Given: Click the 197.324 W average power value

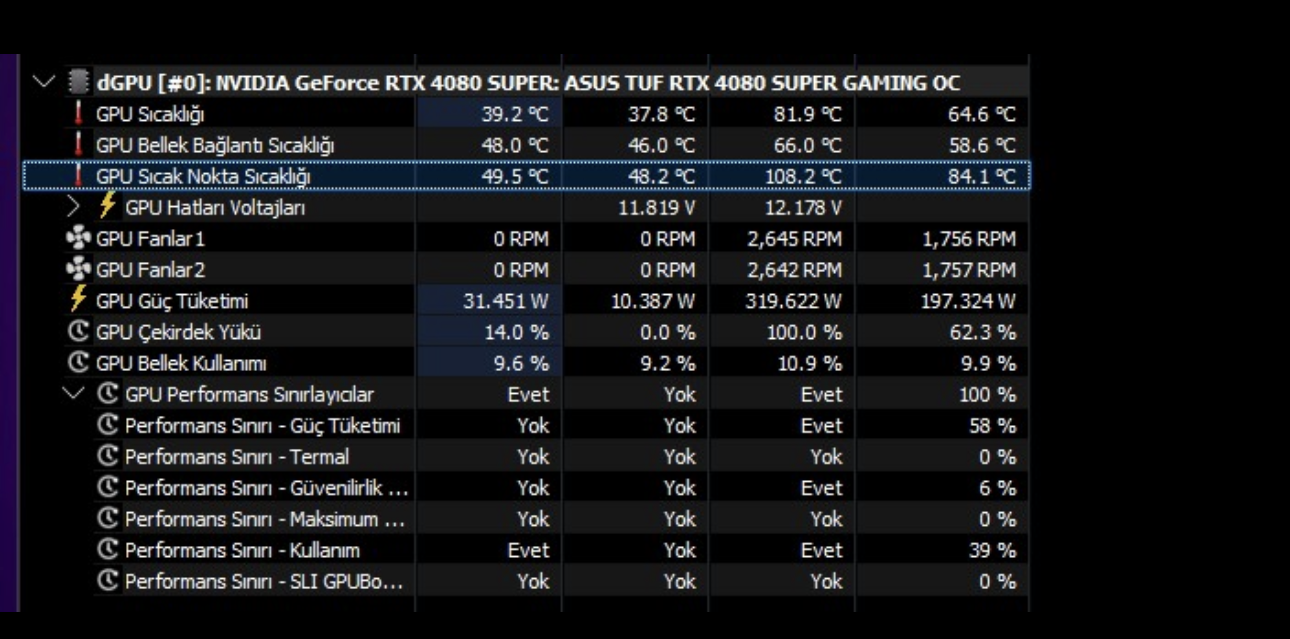Looking at the screenshot, I should click(968, 301).
